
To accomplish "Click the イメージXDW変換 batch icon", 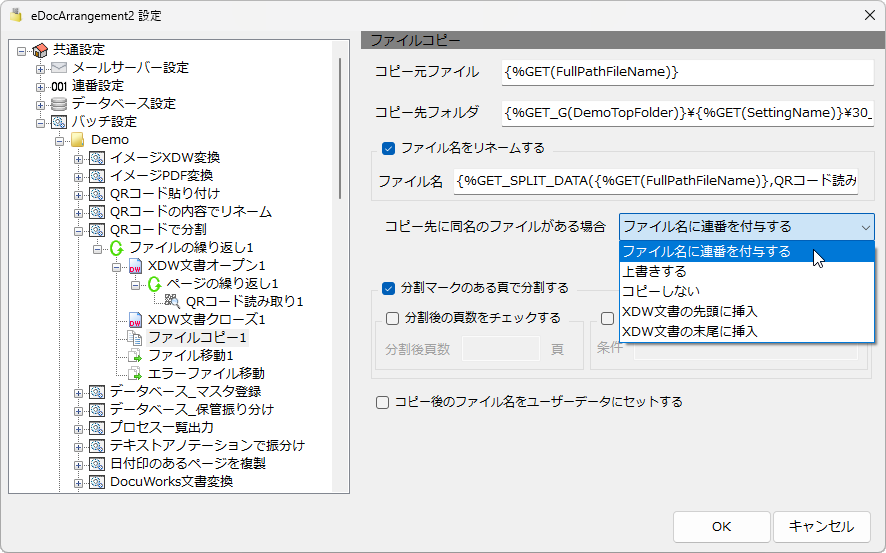I will (97, 158).
